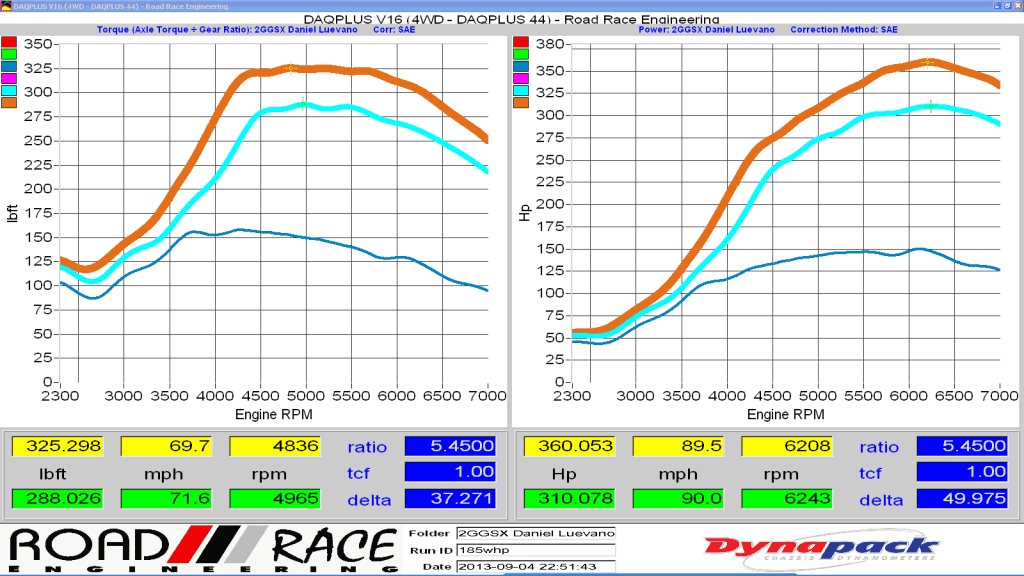
Task: Click the Folder field 2GGSX Daniel Luevano
Action: coord(536,534)
